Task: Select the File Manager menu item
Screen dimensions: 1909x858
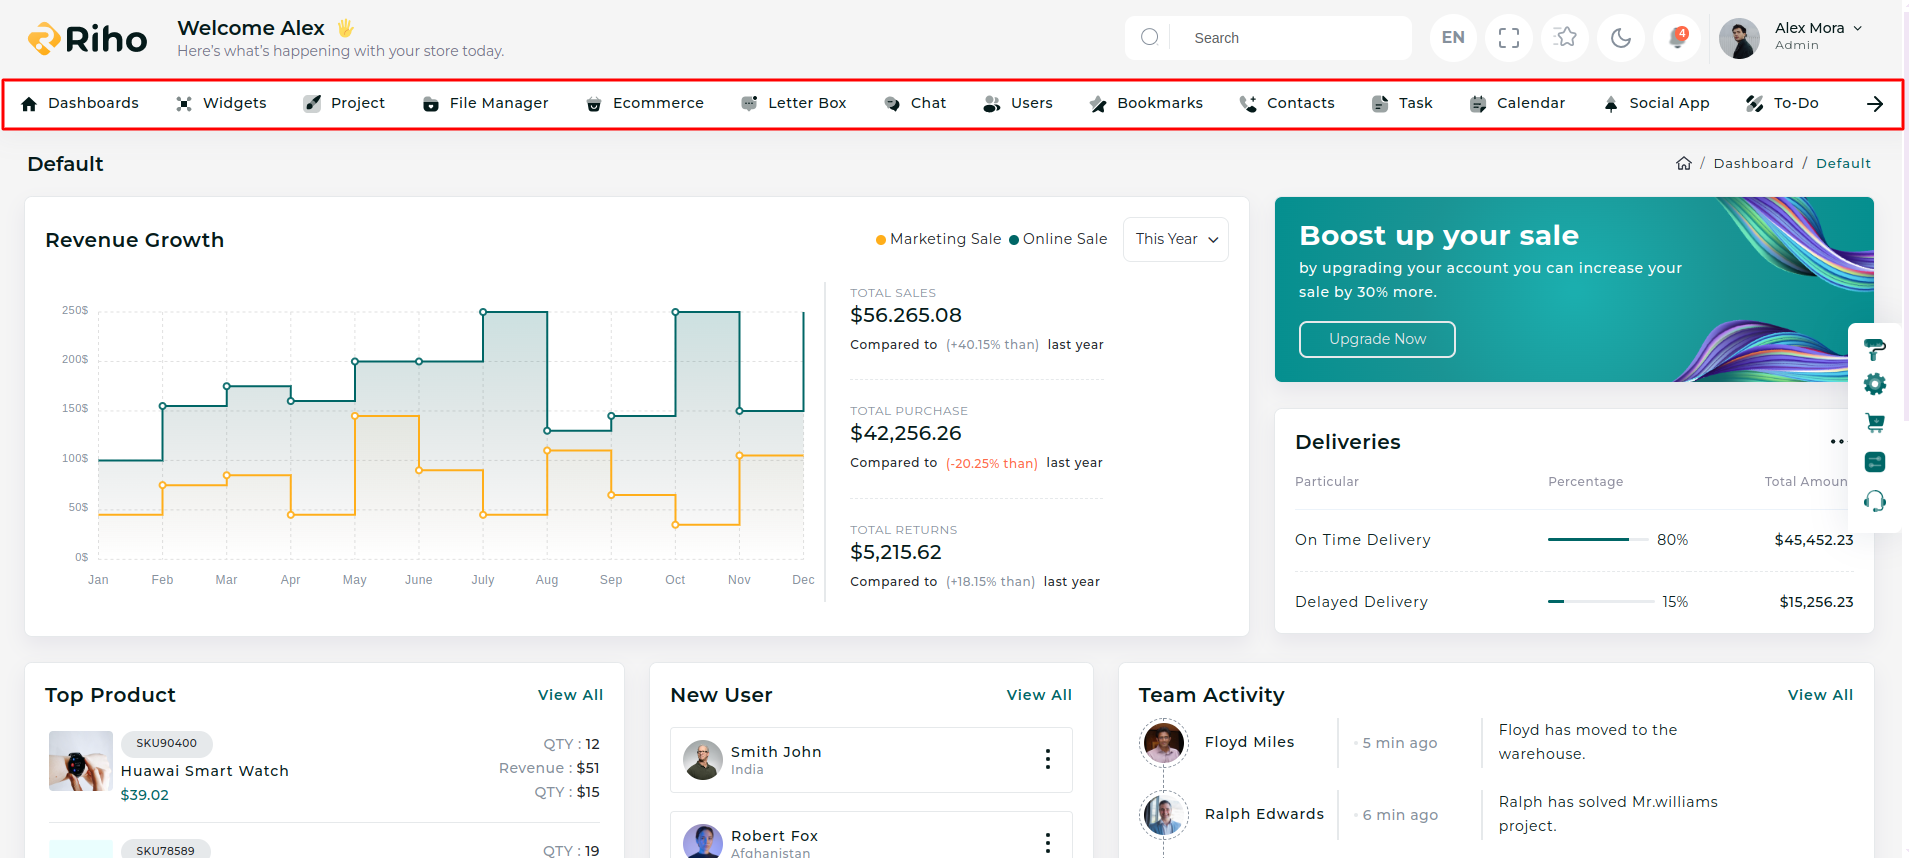Action: pyautogui.click(x=486, y=103)
